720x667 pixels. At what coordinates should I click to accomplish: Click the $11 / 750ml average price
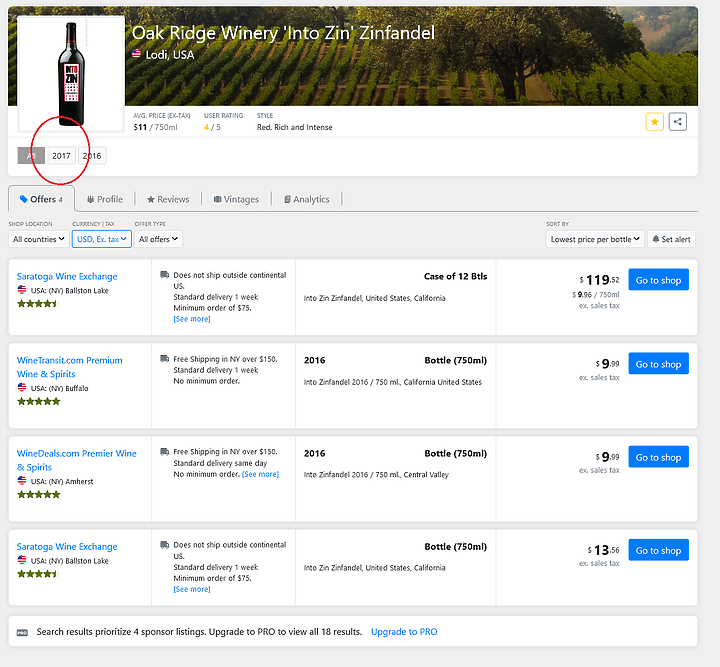point(155,127)
